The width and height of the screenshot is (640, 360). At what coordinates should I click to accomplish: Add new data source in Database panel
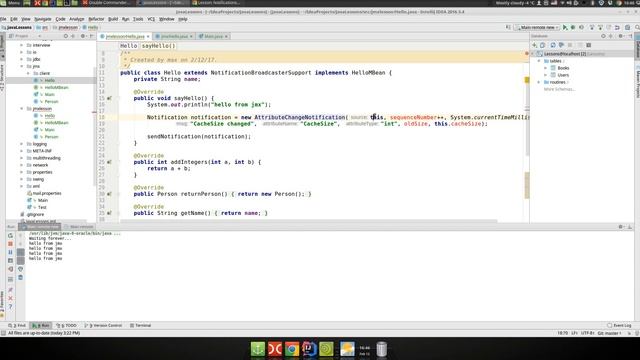534,45
